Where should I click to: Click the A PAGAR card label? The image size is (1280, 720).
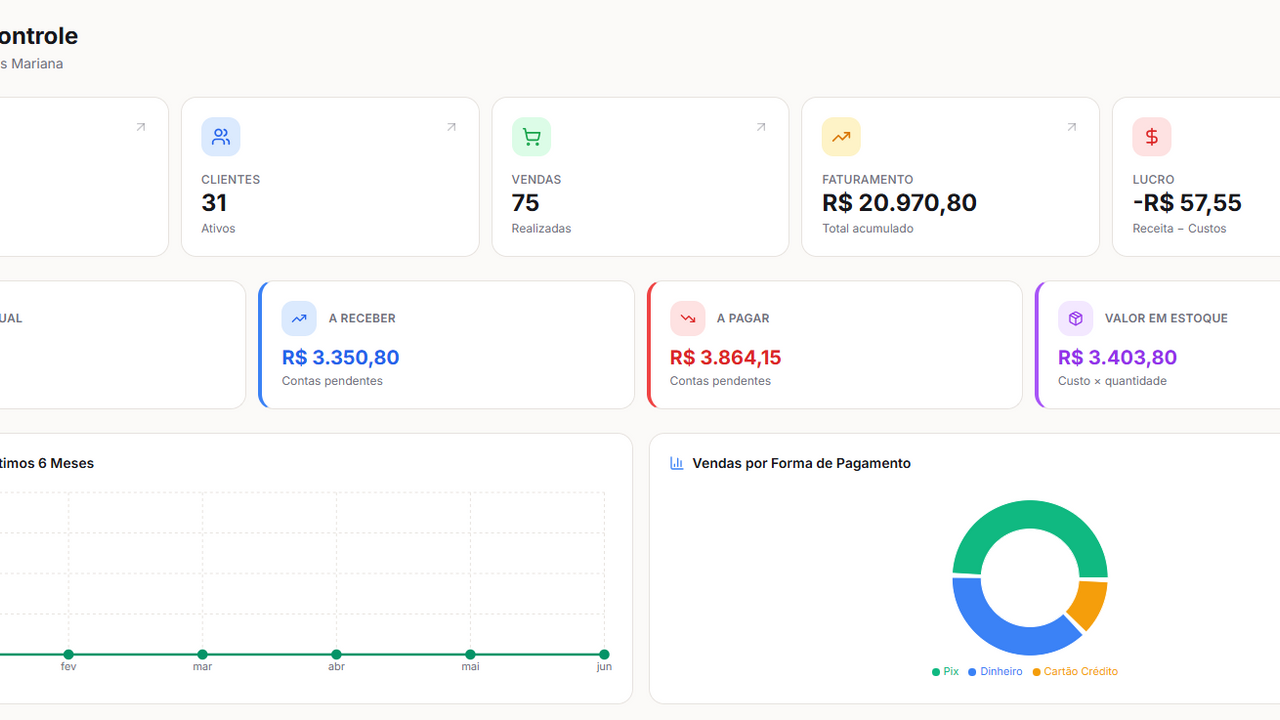click(743, 318)
